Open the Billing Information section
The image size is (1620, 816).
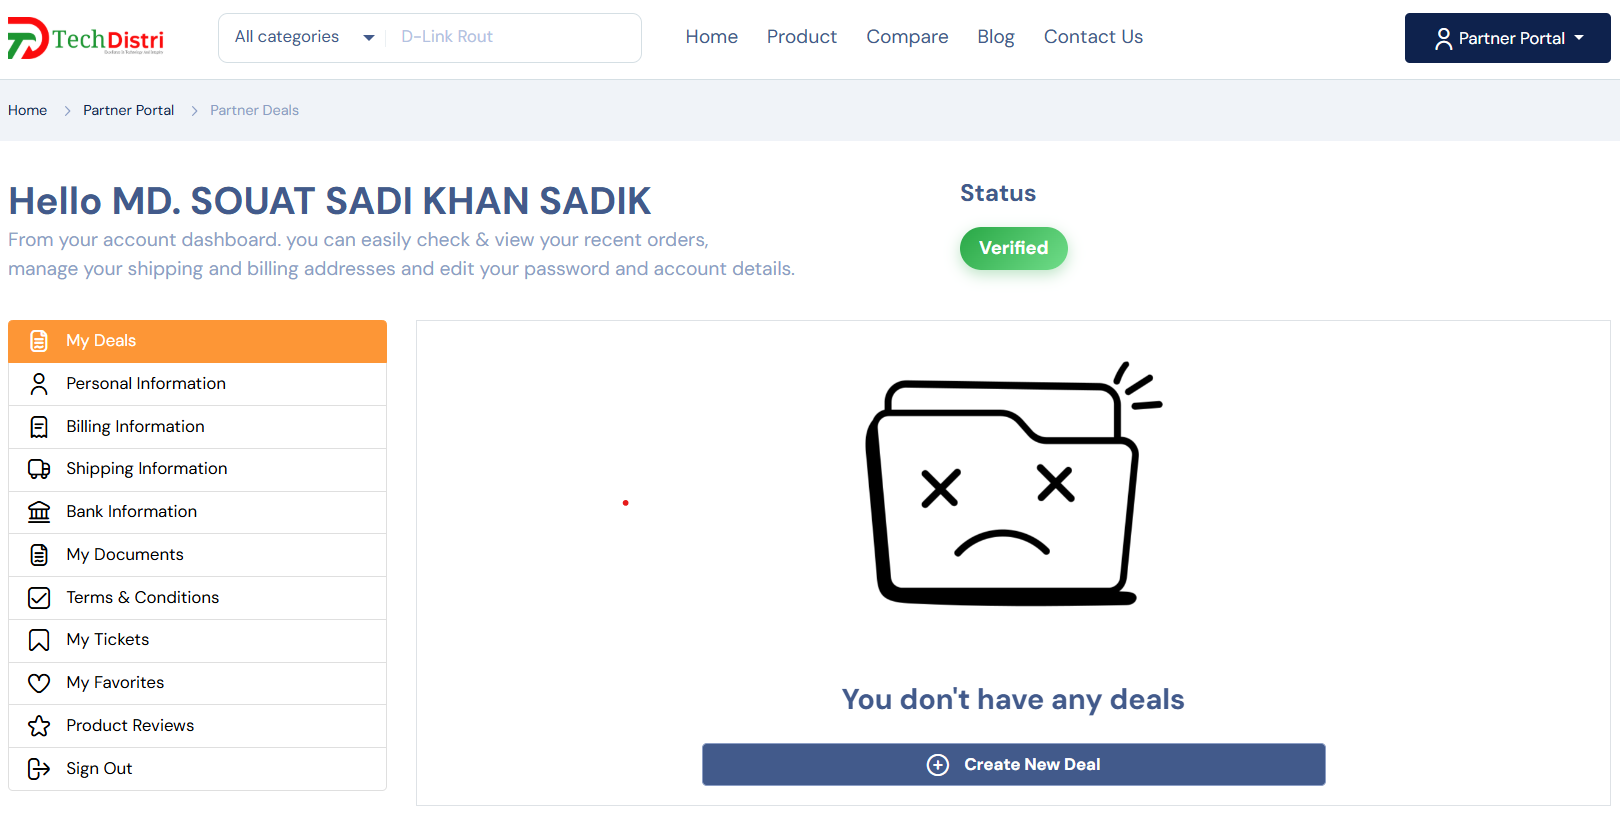[x=135, y=427]
